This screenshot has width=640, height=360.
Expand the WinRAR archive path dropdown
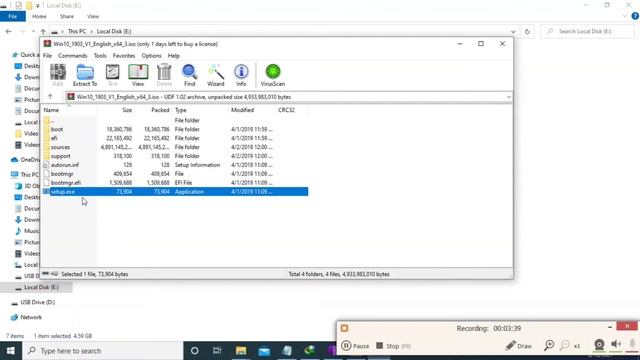click(509, 97)
